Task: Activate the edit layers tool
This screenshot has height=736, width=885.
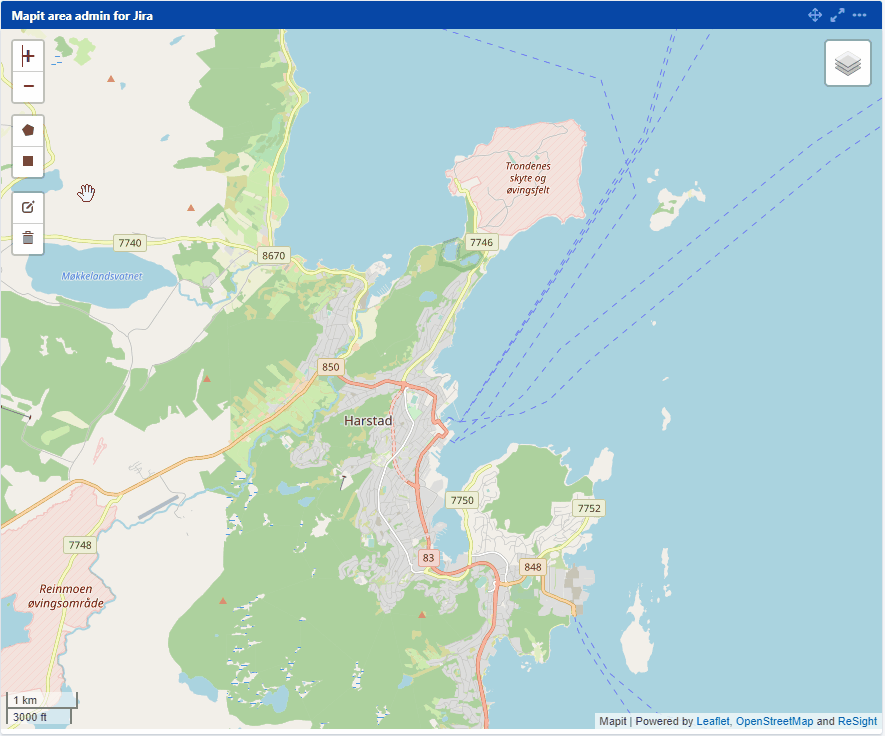Action: 28,208
